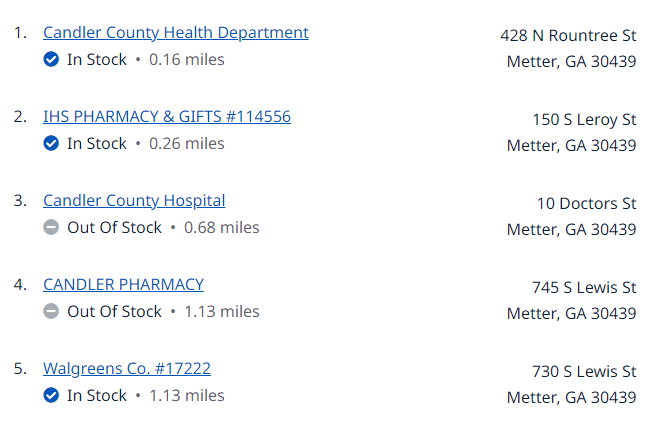This screenshot has width=652, height=433.
Task: Click out-of-stock icon for CANDLER PHARMACY
Action: coord(51,312)
